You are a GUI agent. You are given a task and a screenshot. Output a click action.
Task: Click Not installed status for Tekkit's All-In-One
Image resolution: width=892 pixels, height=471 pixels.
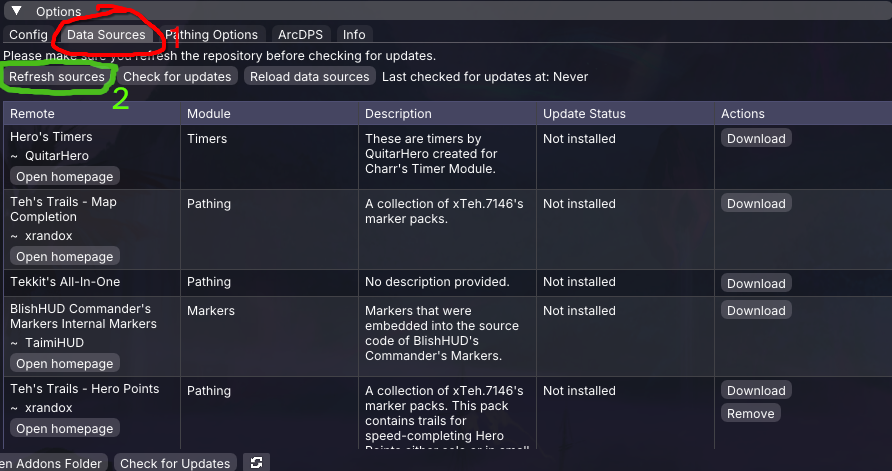579,282
